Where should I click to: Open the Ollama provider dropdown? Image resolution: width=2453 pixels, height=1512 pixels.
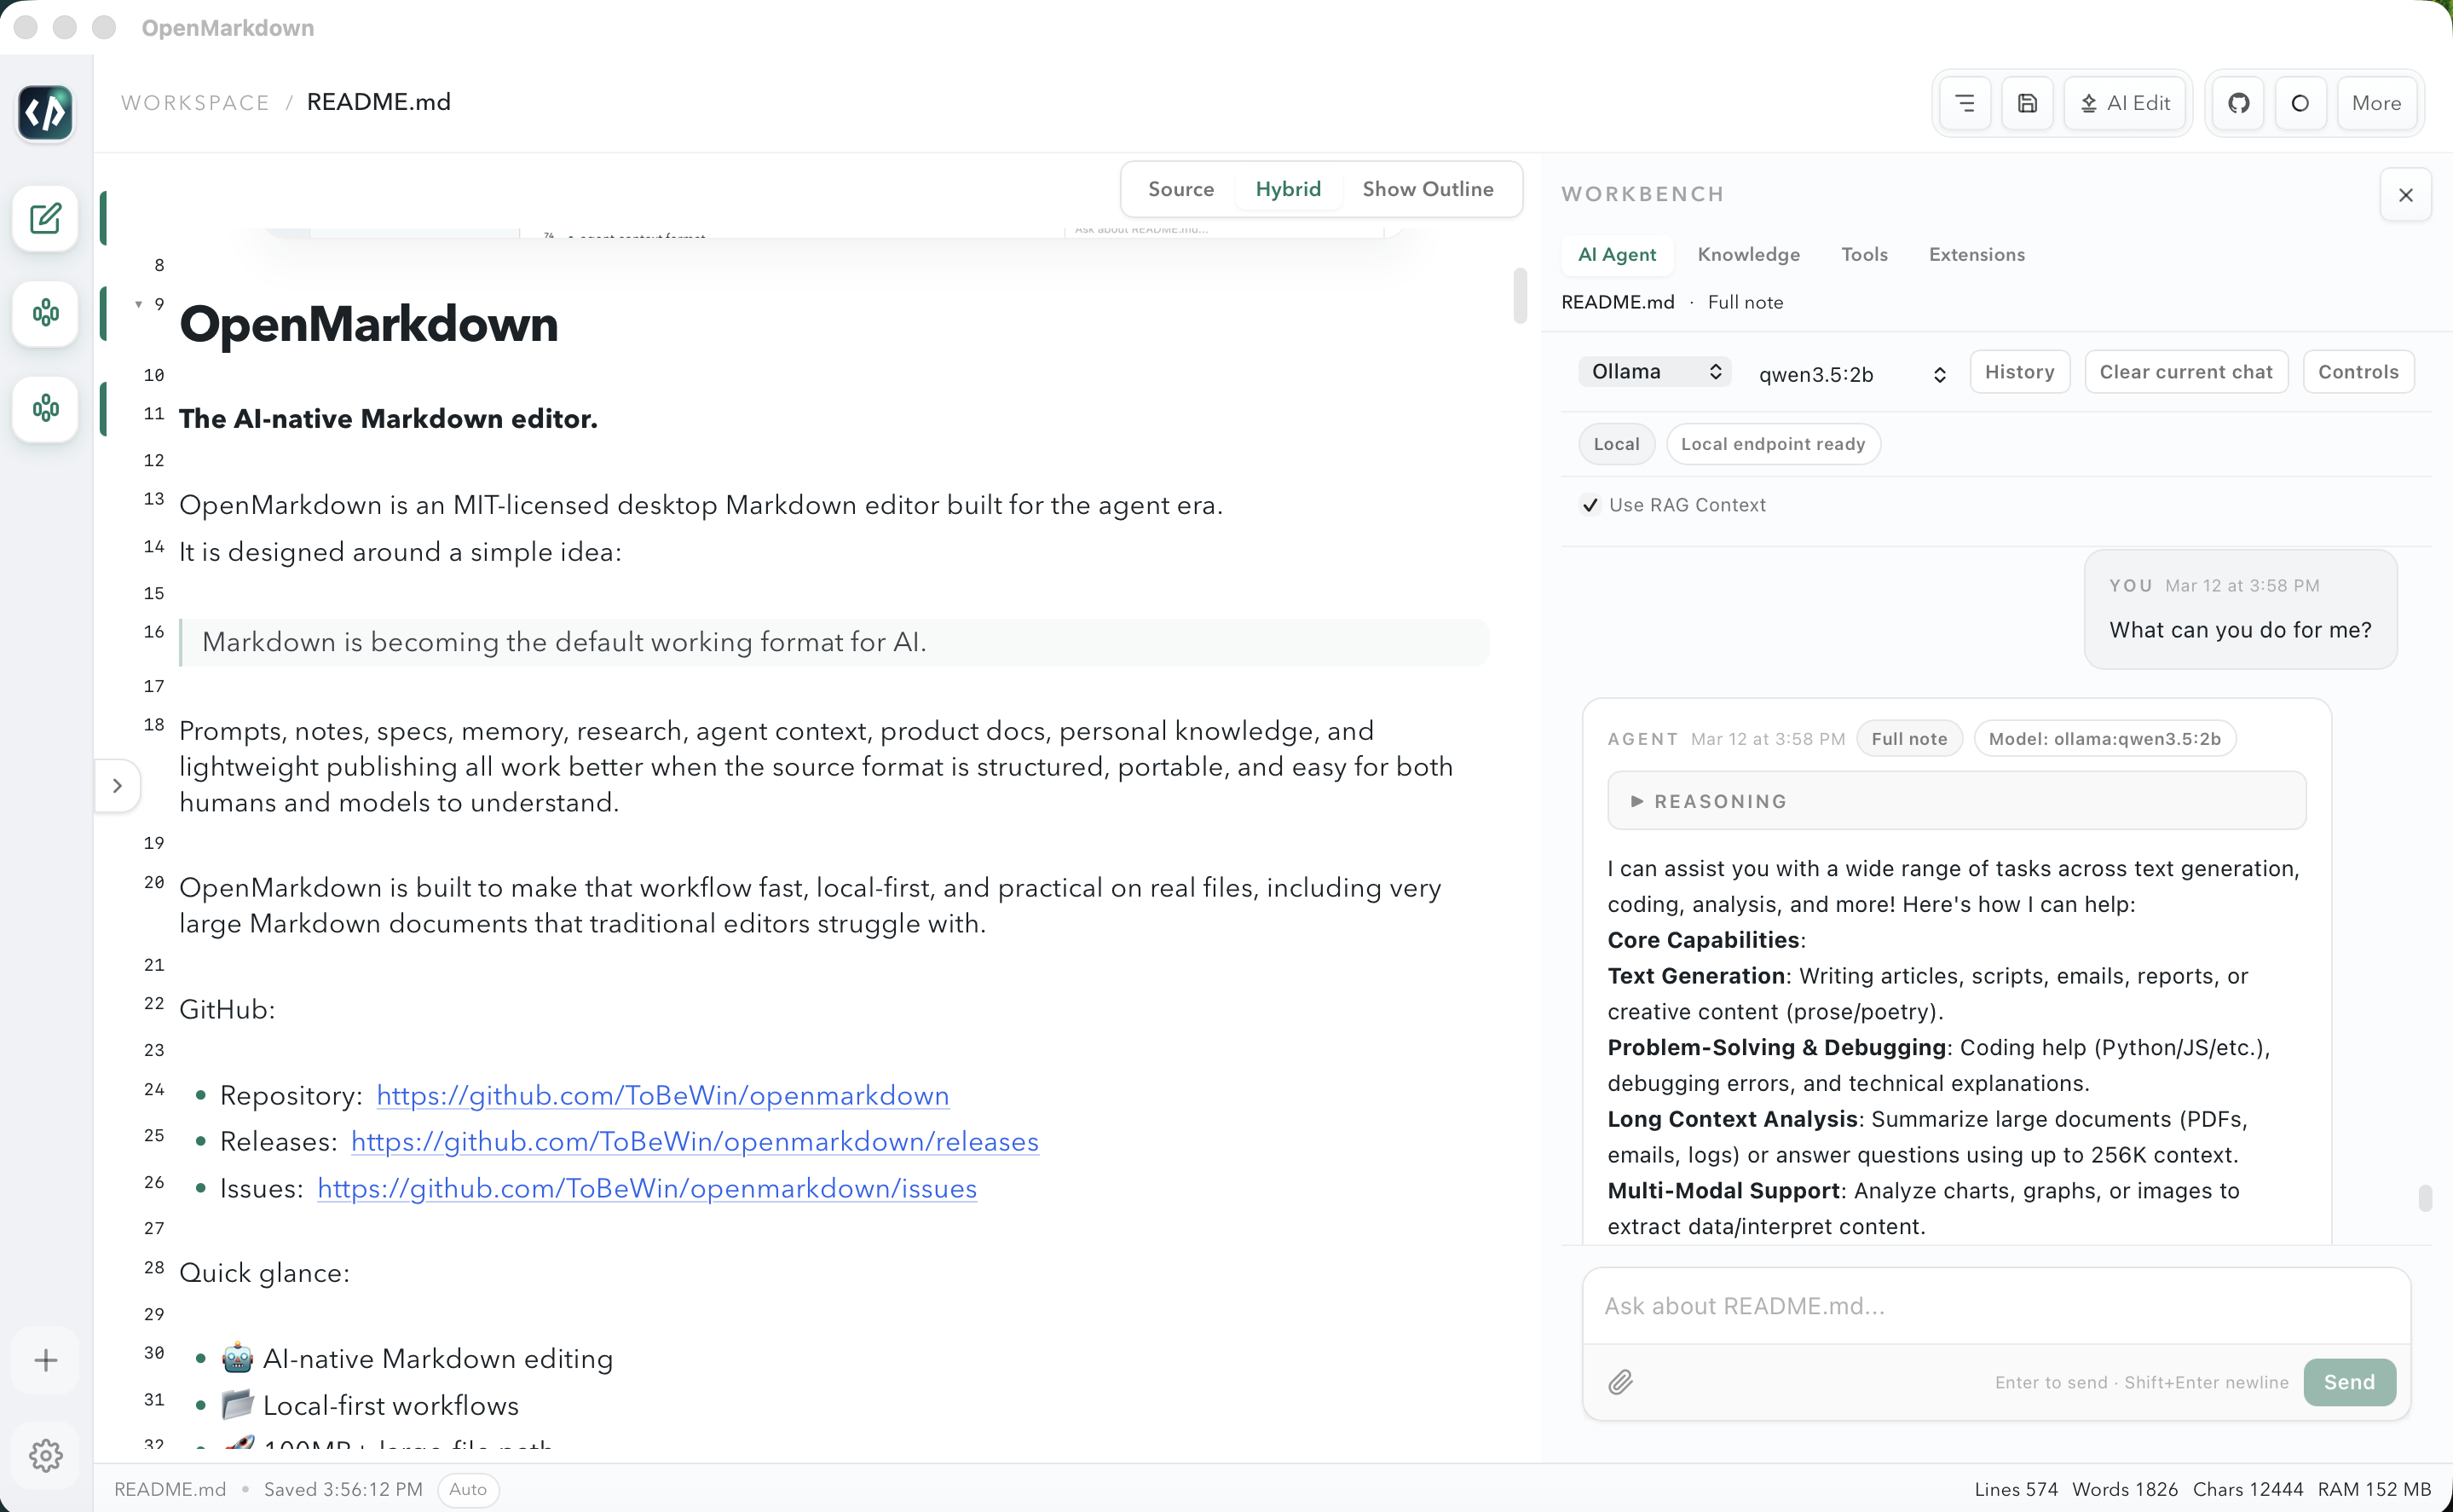(1652, 371)
